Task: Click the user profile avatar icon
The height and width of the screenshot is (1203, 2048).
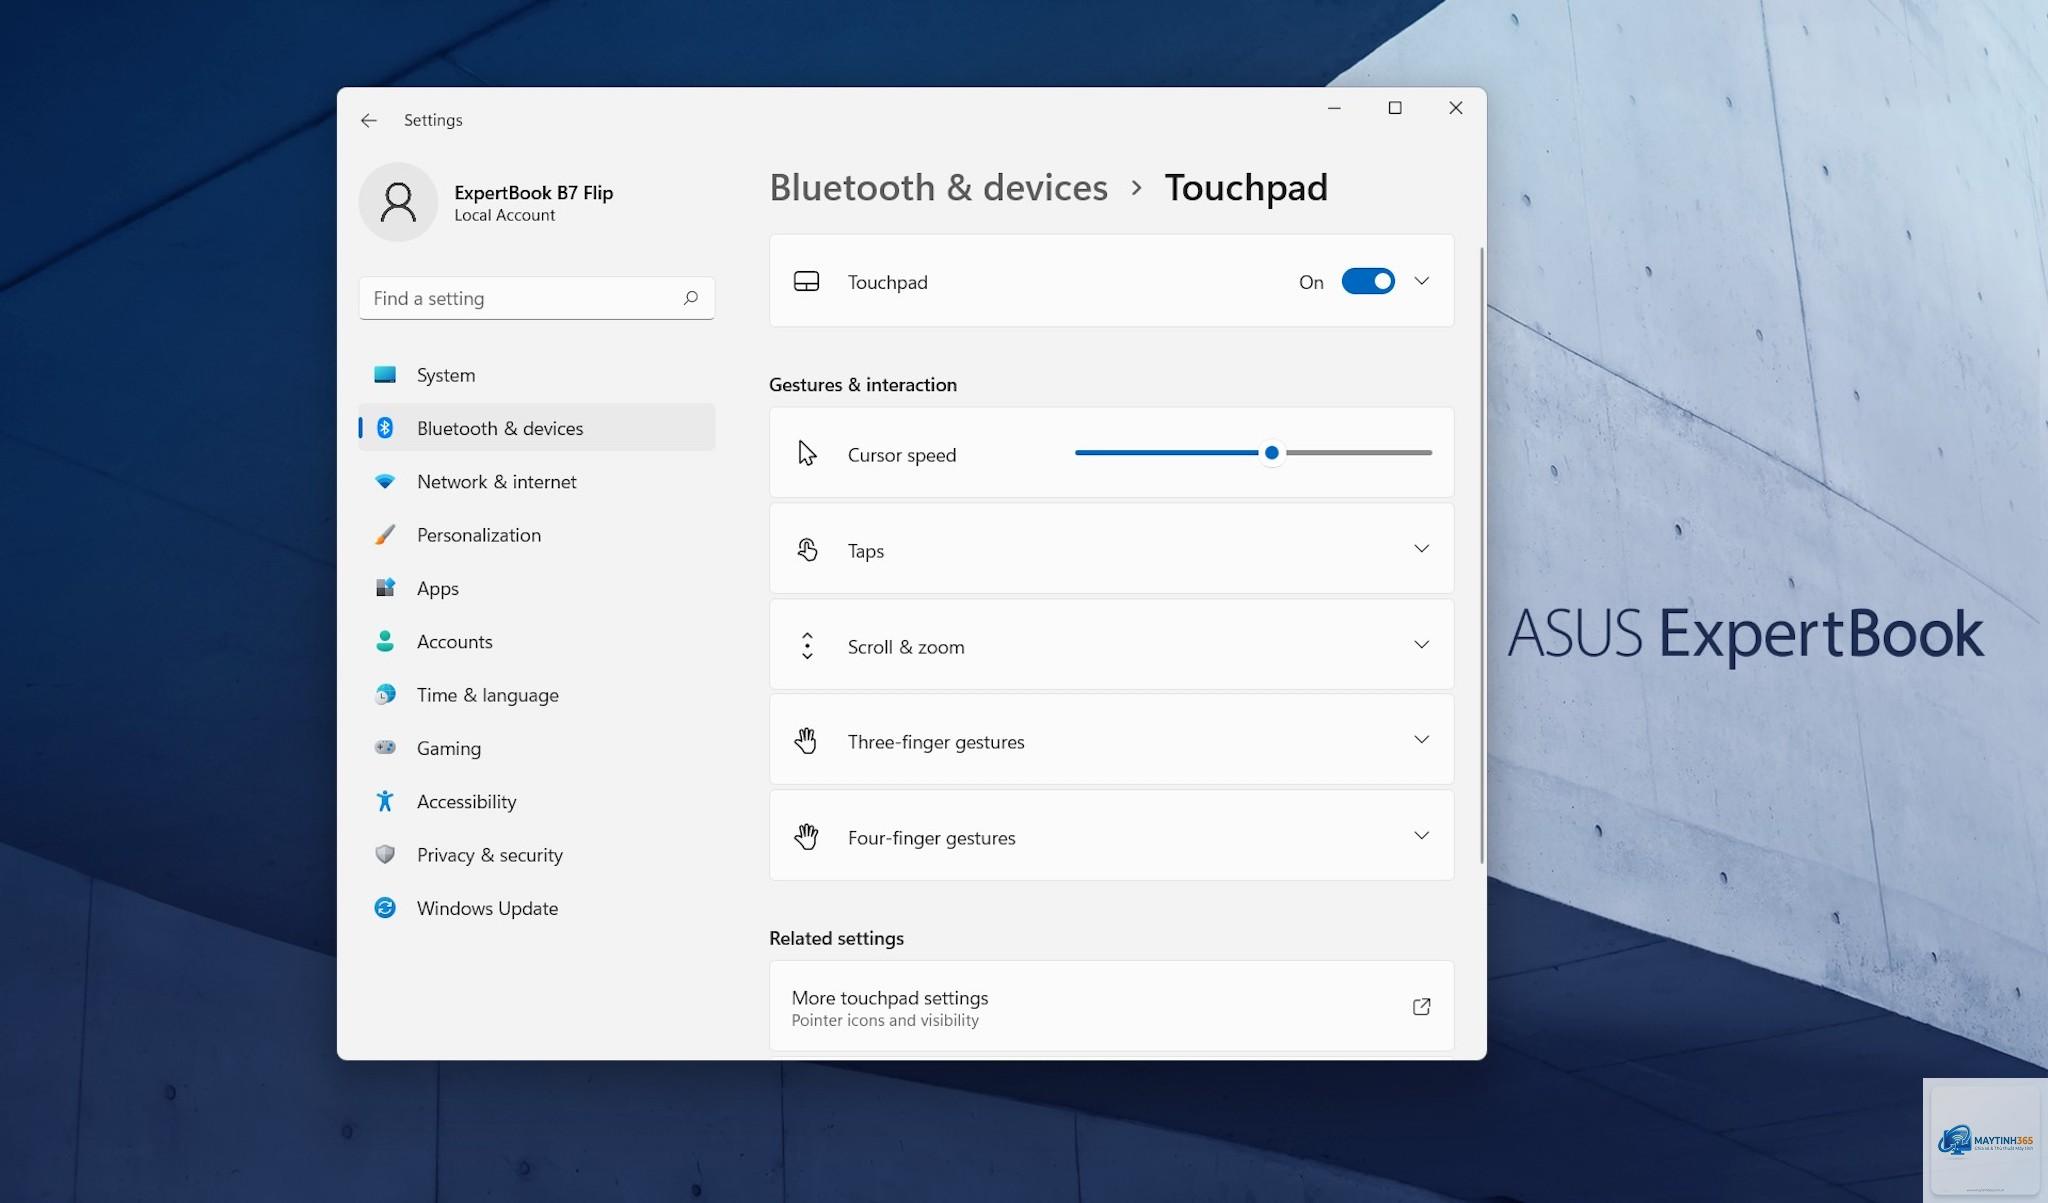Action: coord(398,202)
